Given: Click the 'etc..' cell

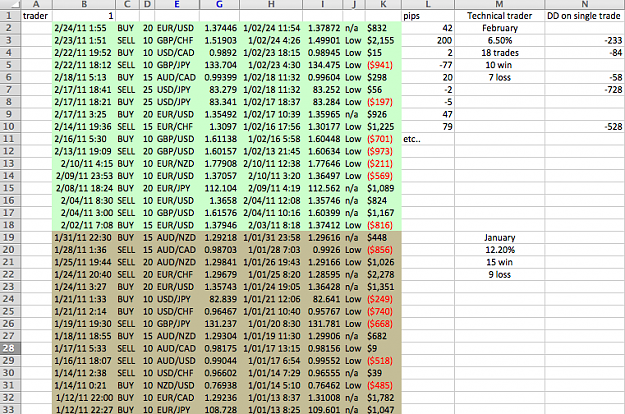Looking at the screenshot, I should 428,139.
